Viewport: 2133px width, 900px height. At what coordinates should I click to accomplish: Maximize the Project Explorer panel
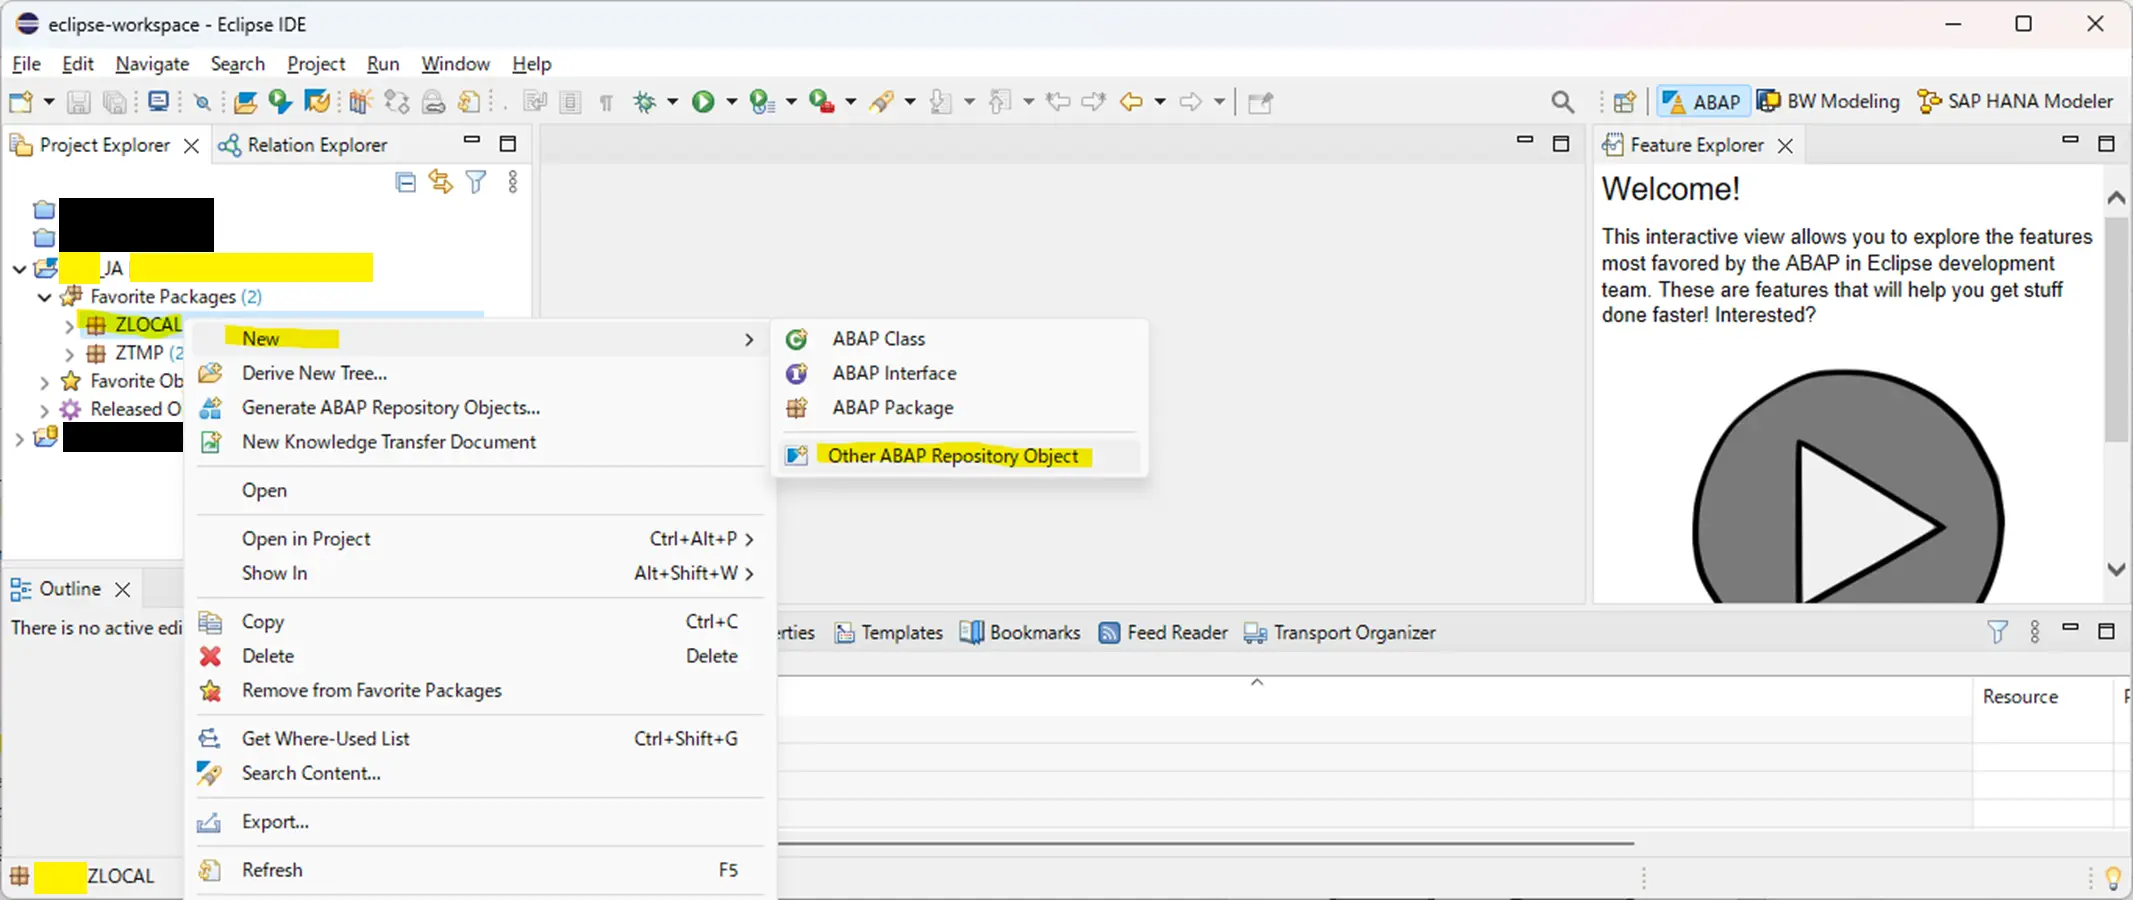tap(508, 144)
